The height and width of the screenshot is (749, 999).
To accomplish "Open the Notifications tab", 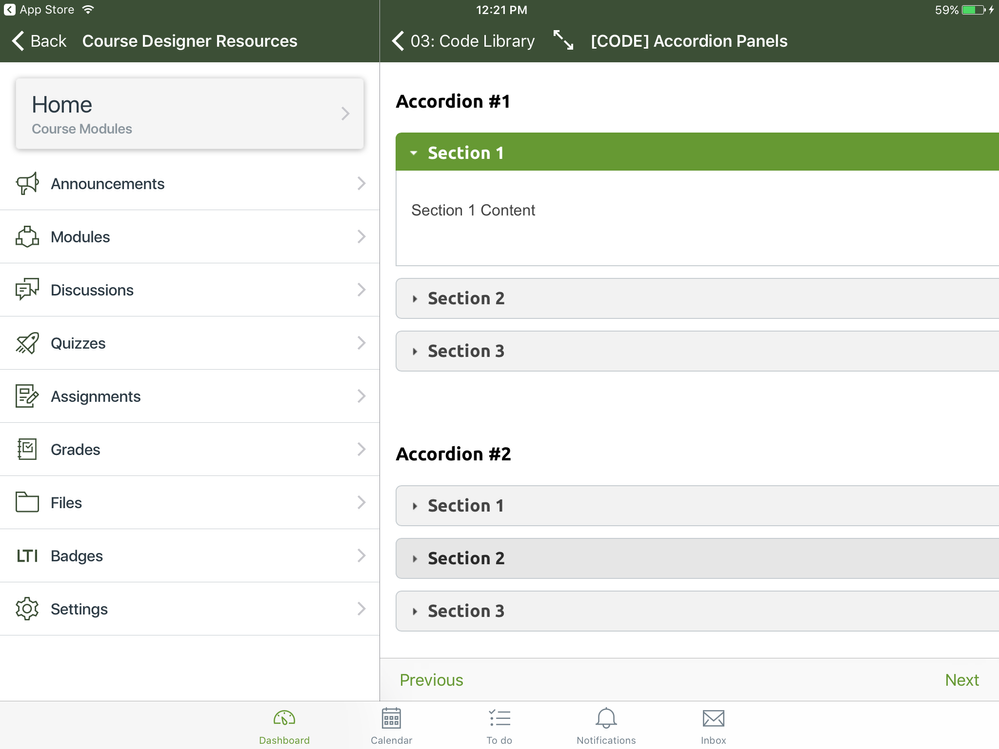I will (606, 726).
